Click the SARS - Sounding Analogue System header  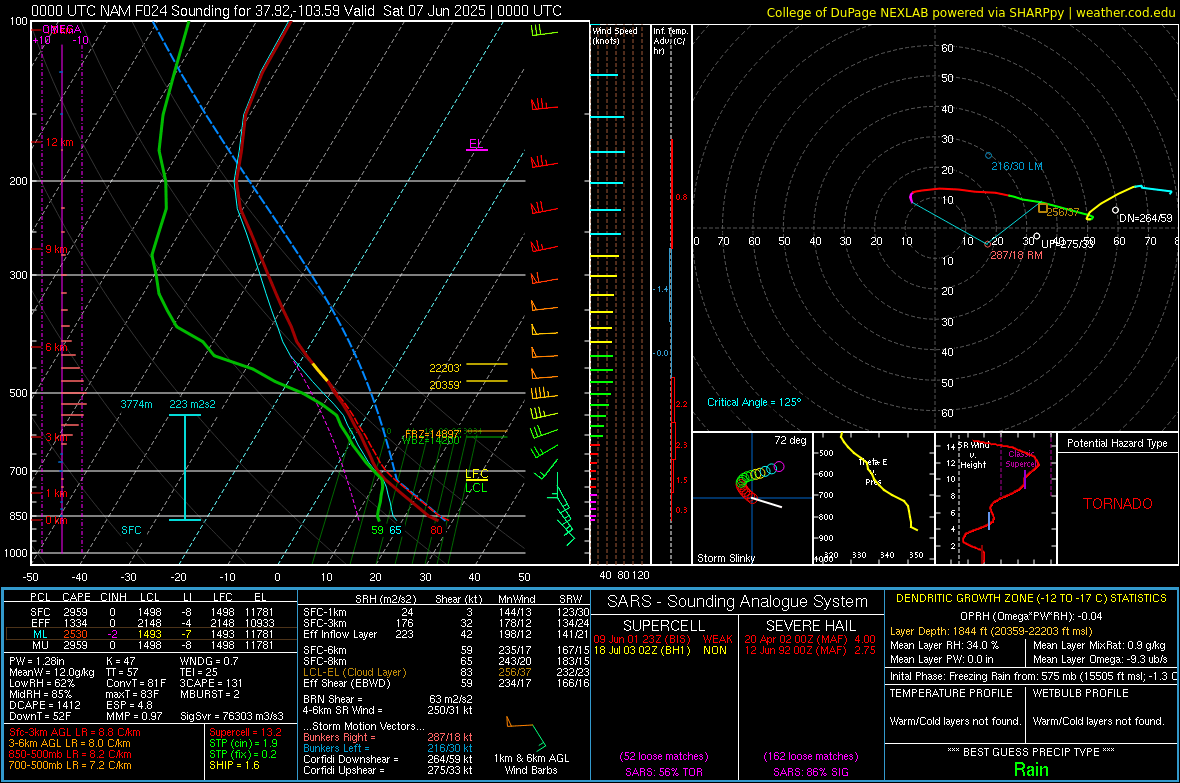click(x=738, y=602)
